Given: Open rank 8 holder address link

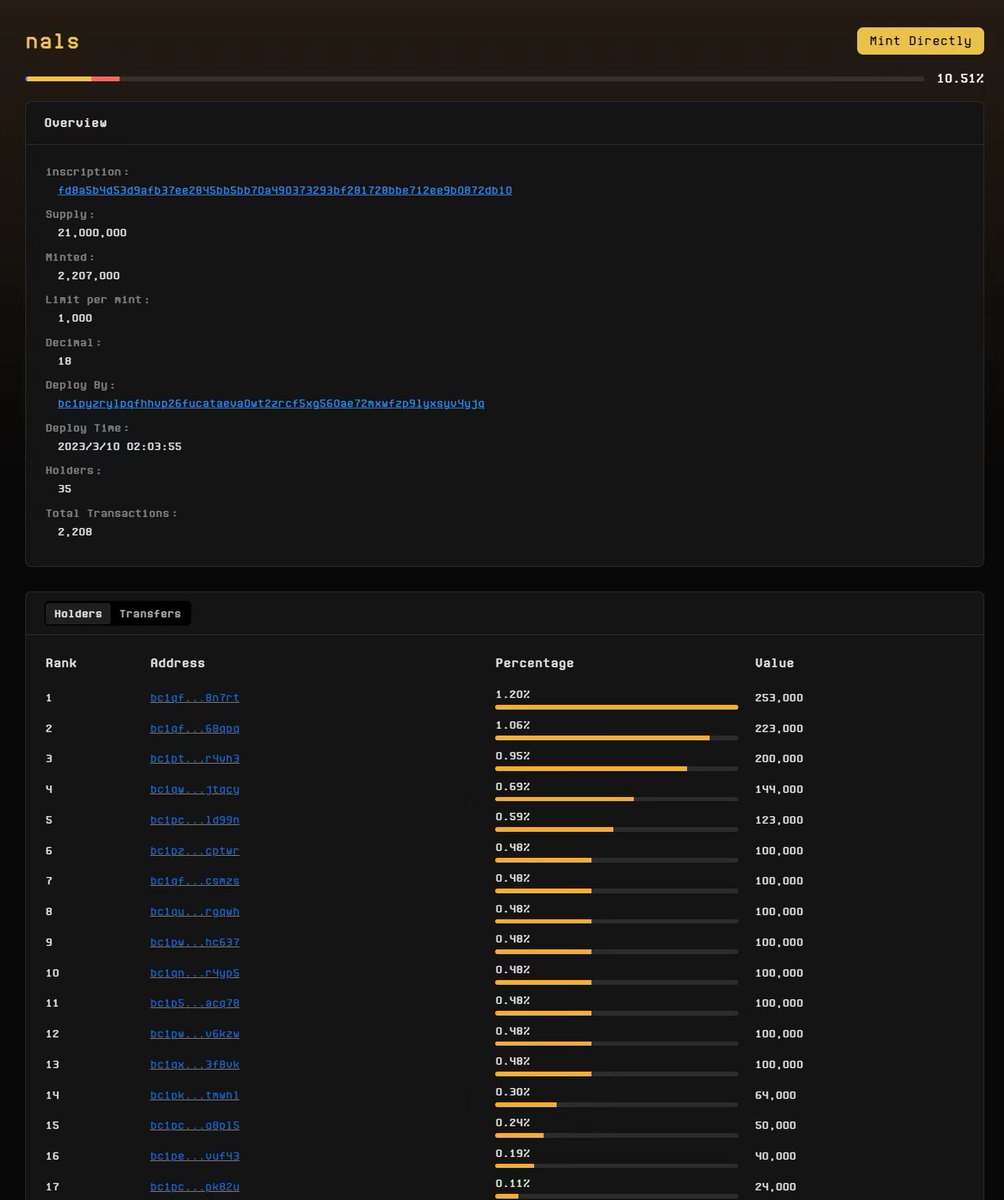Looking at the screenshot, I should [x=195, y=911].
